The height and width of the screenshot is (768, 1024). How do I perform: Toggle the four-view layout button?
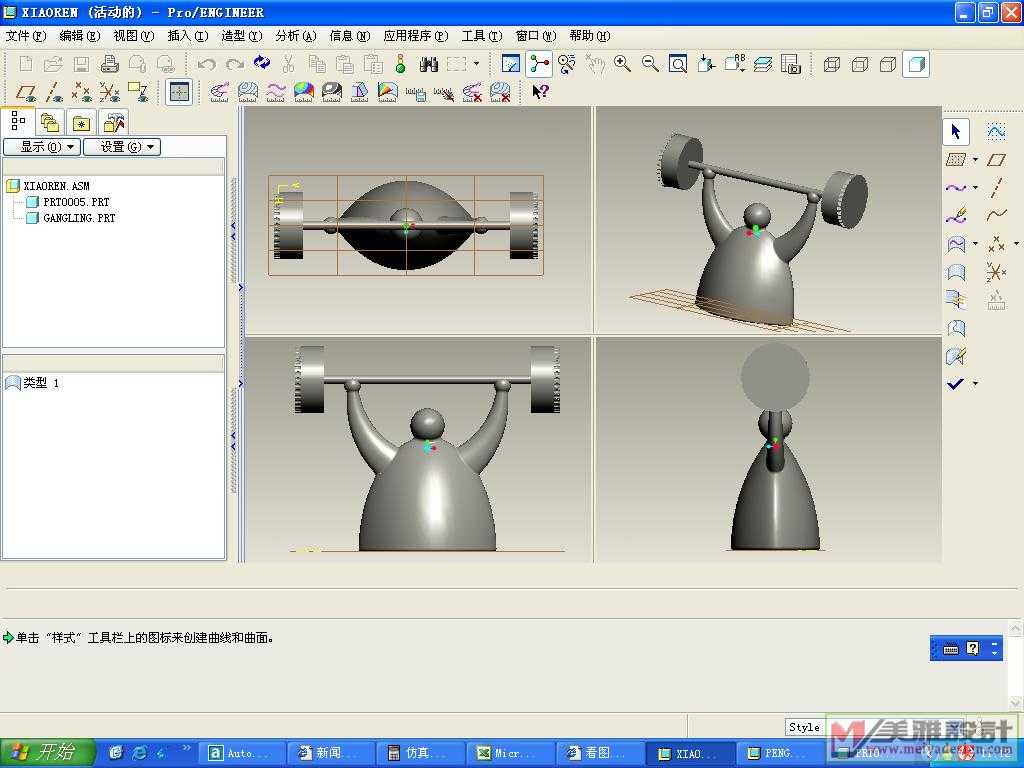179,92
